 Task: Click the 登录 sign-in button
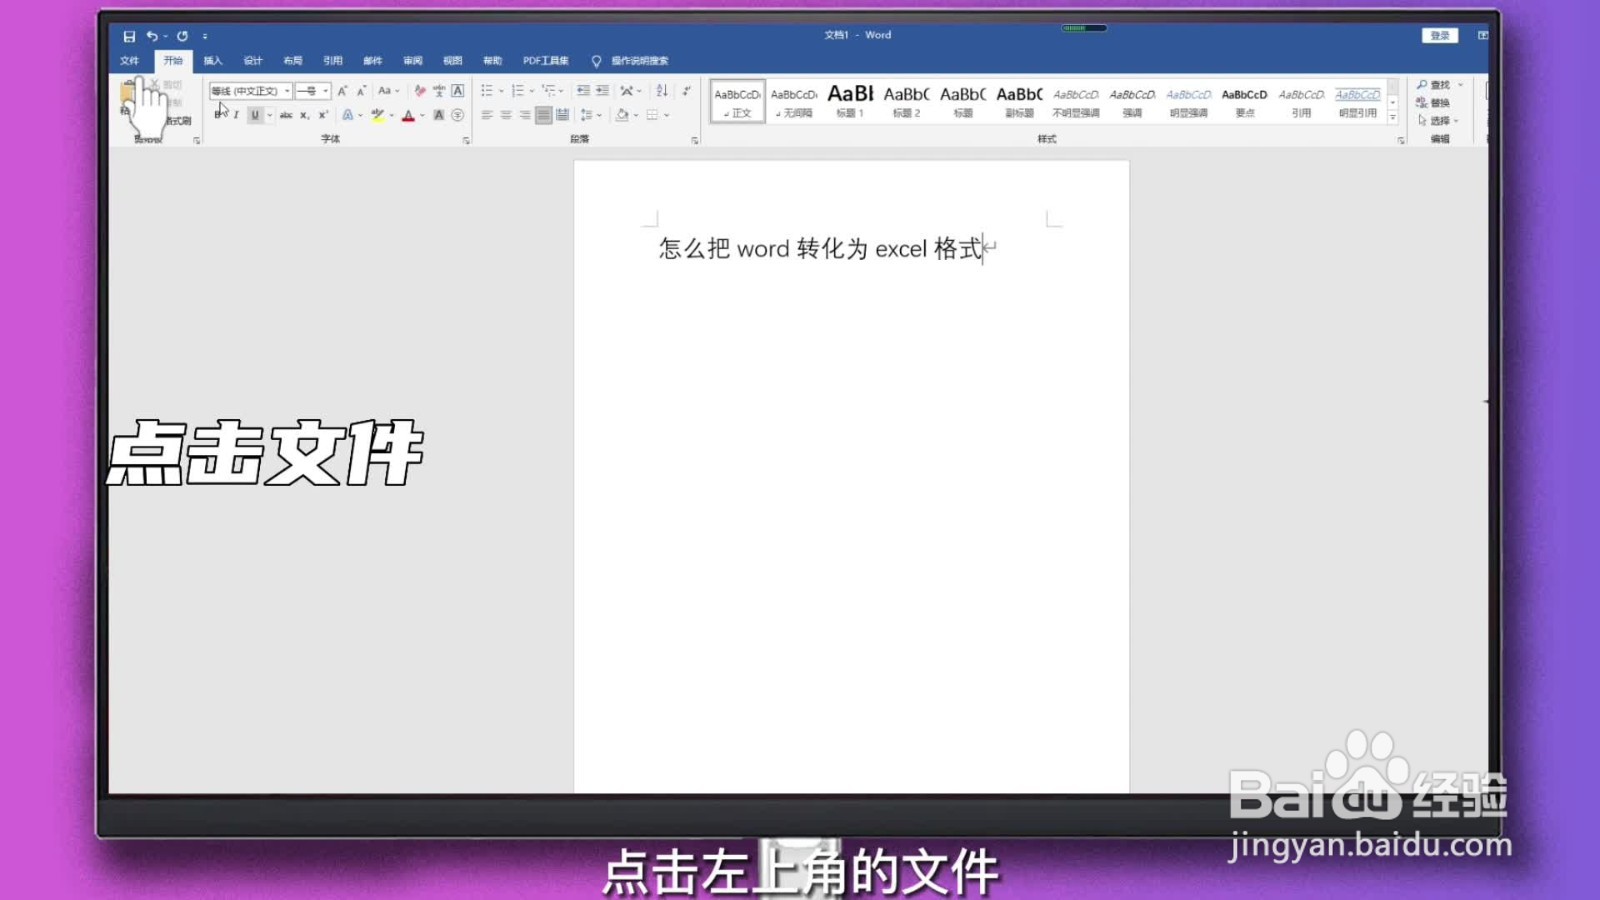click(1440, 35)
